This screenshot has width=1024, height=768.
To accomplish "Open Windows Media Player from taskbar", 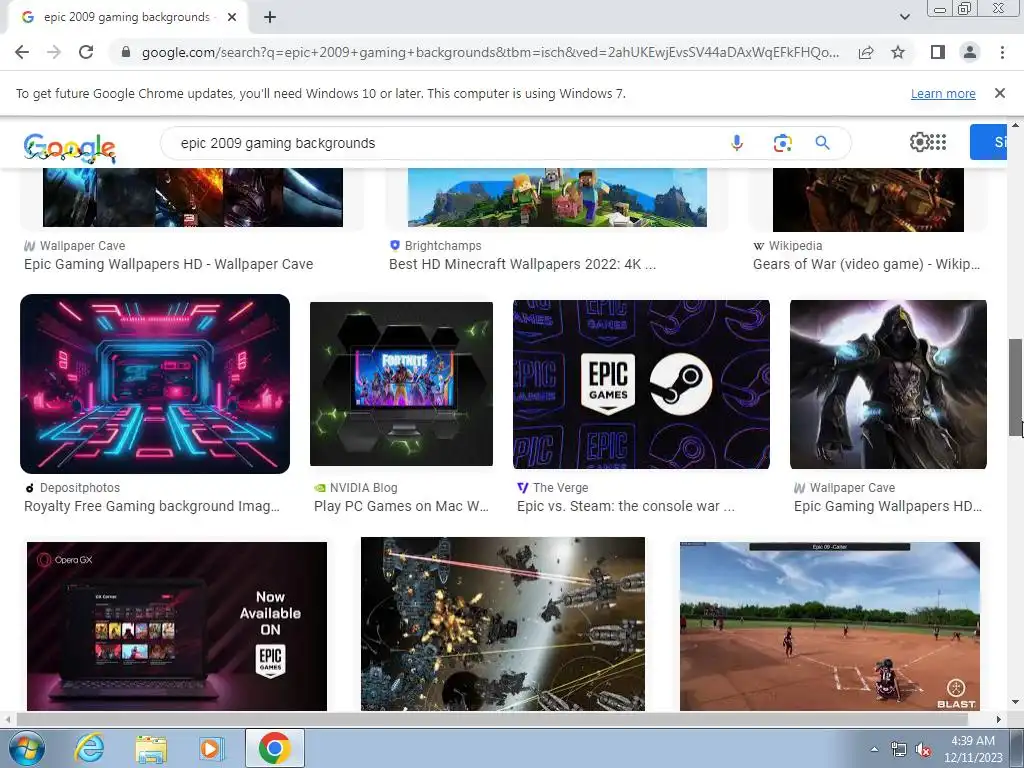I will [211, 748].
